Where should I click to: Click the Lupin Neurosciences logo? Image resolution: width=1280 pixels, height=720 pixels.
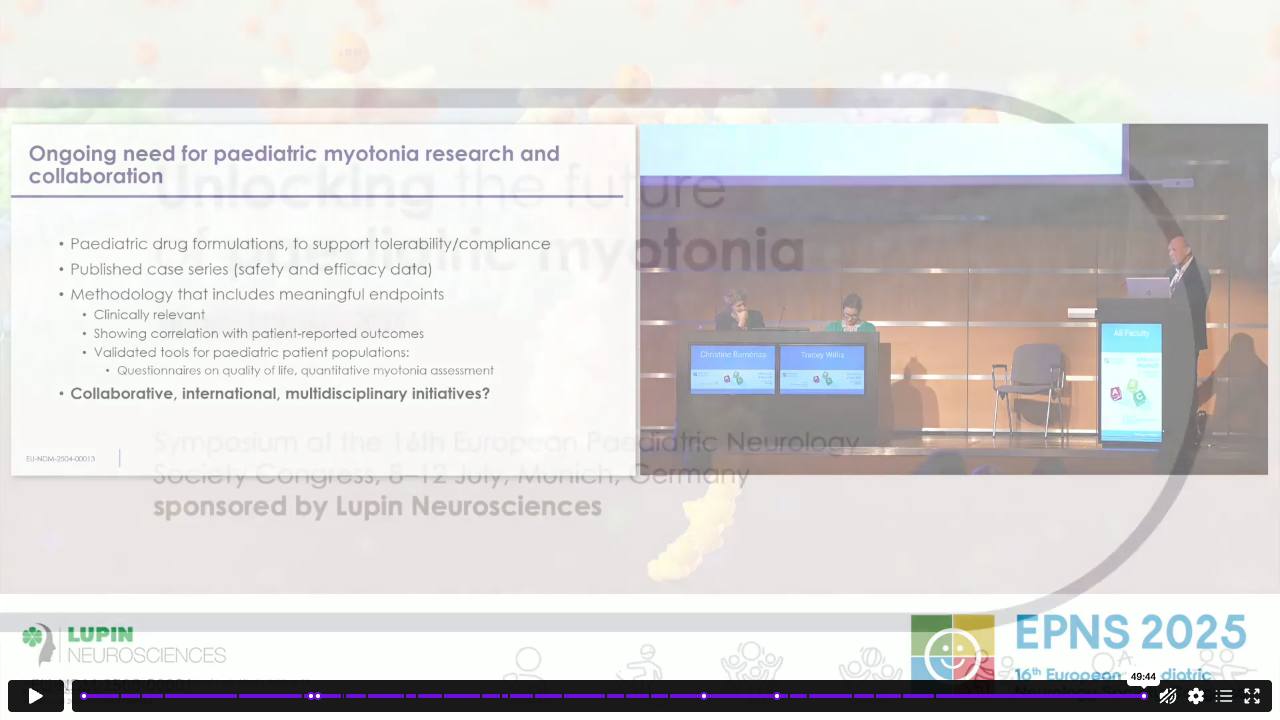[124, 645]
